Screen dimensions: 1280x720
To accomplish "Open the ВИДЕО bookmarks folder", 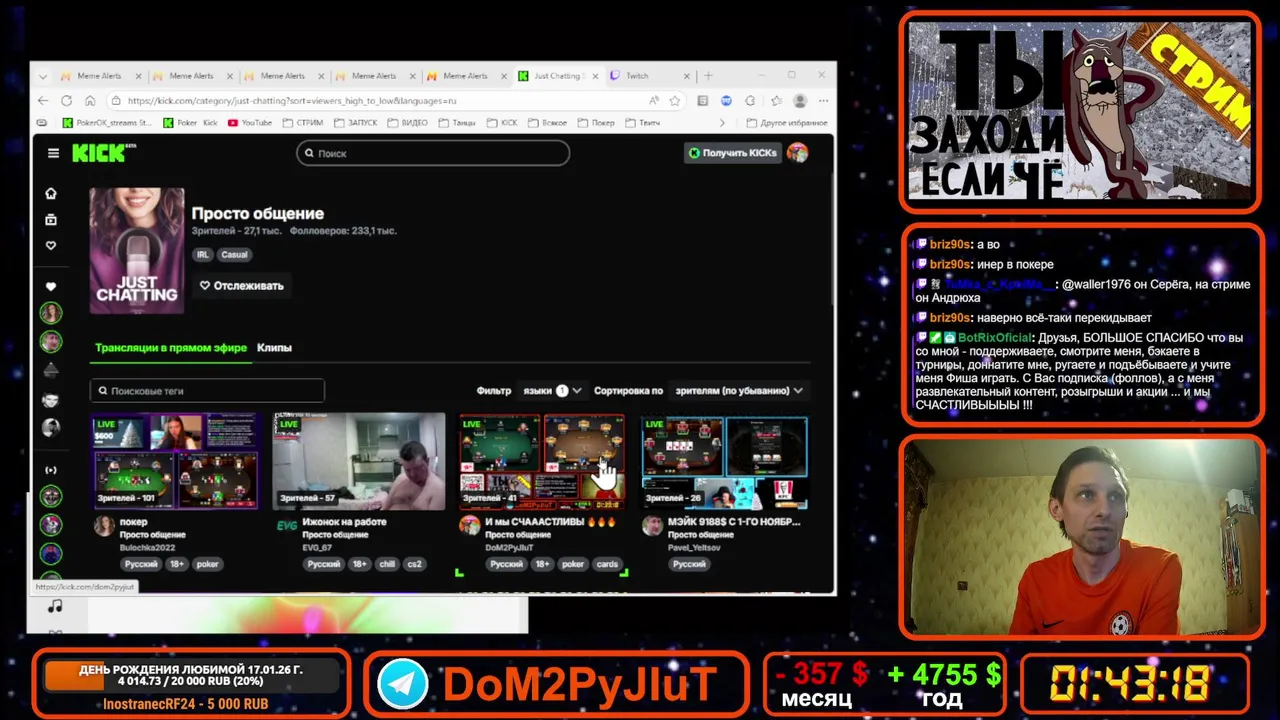I will click(407, 123).
